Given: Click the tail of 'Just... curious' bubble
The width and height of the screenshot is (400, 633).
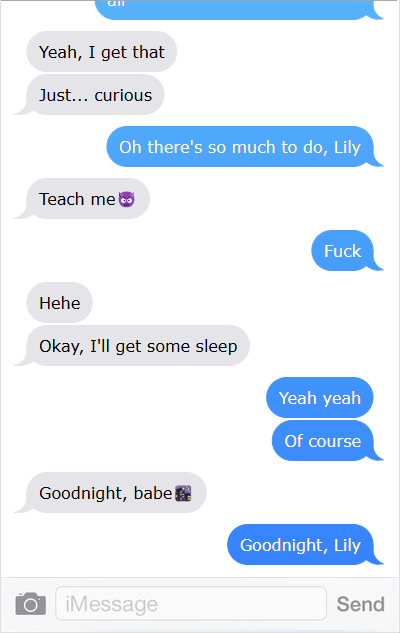Looking at the screenshot, I should (22, 108).
